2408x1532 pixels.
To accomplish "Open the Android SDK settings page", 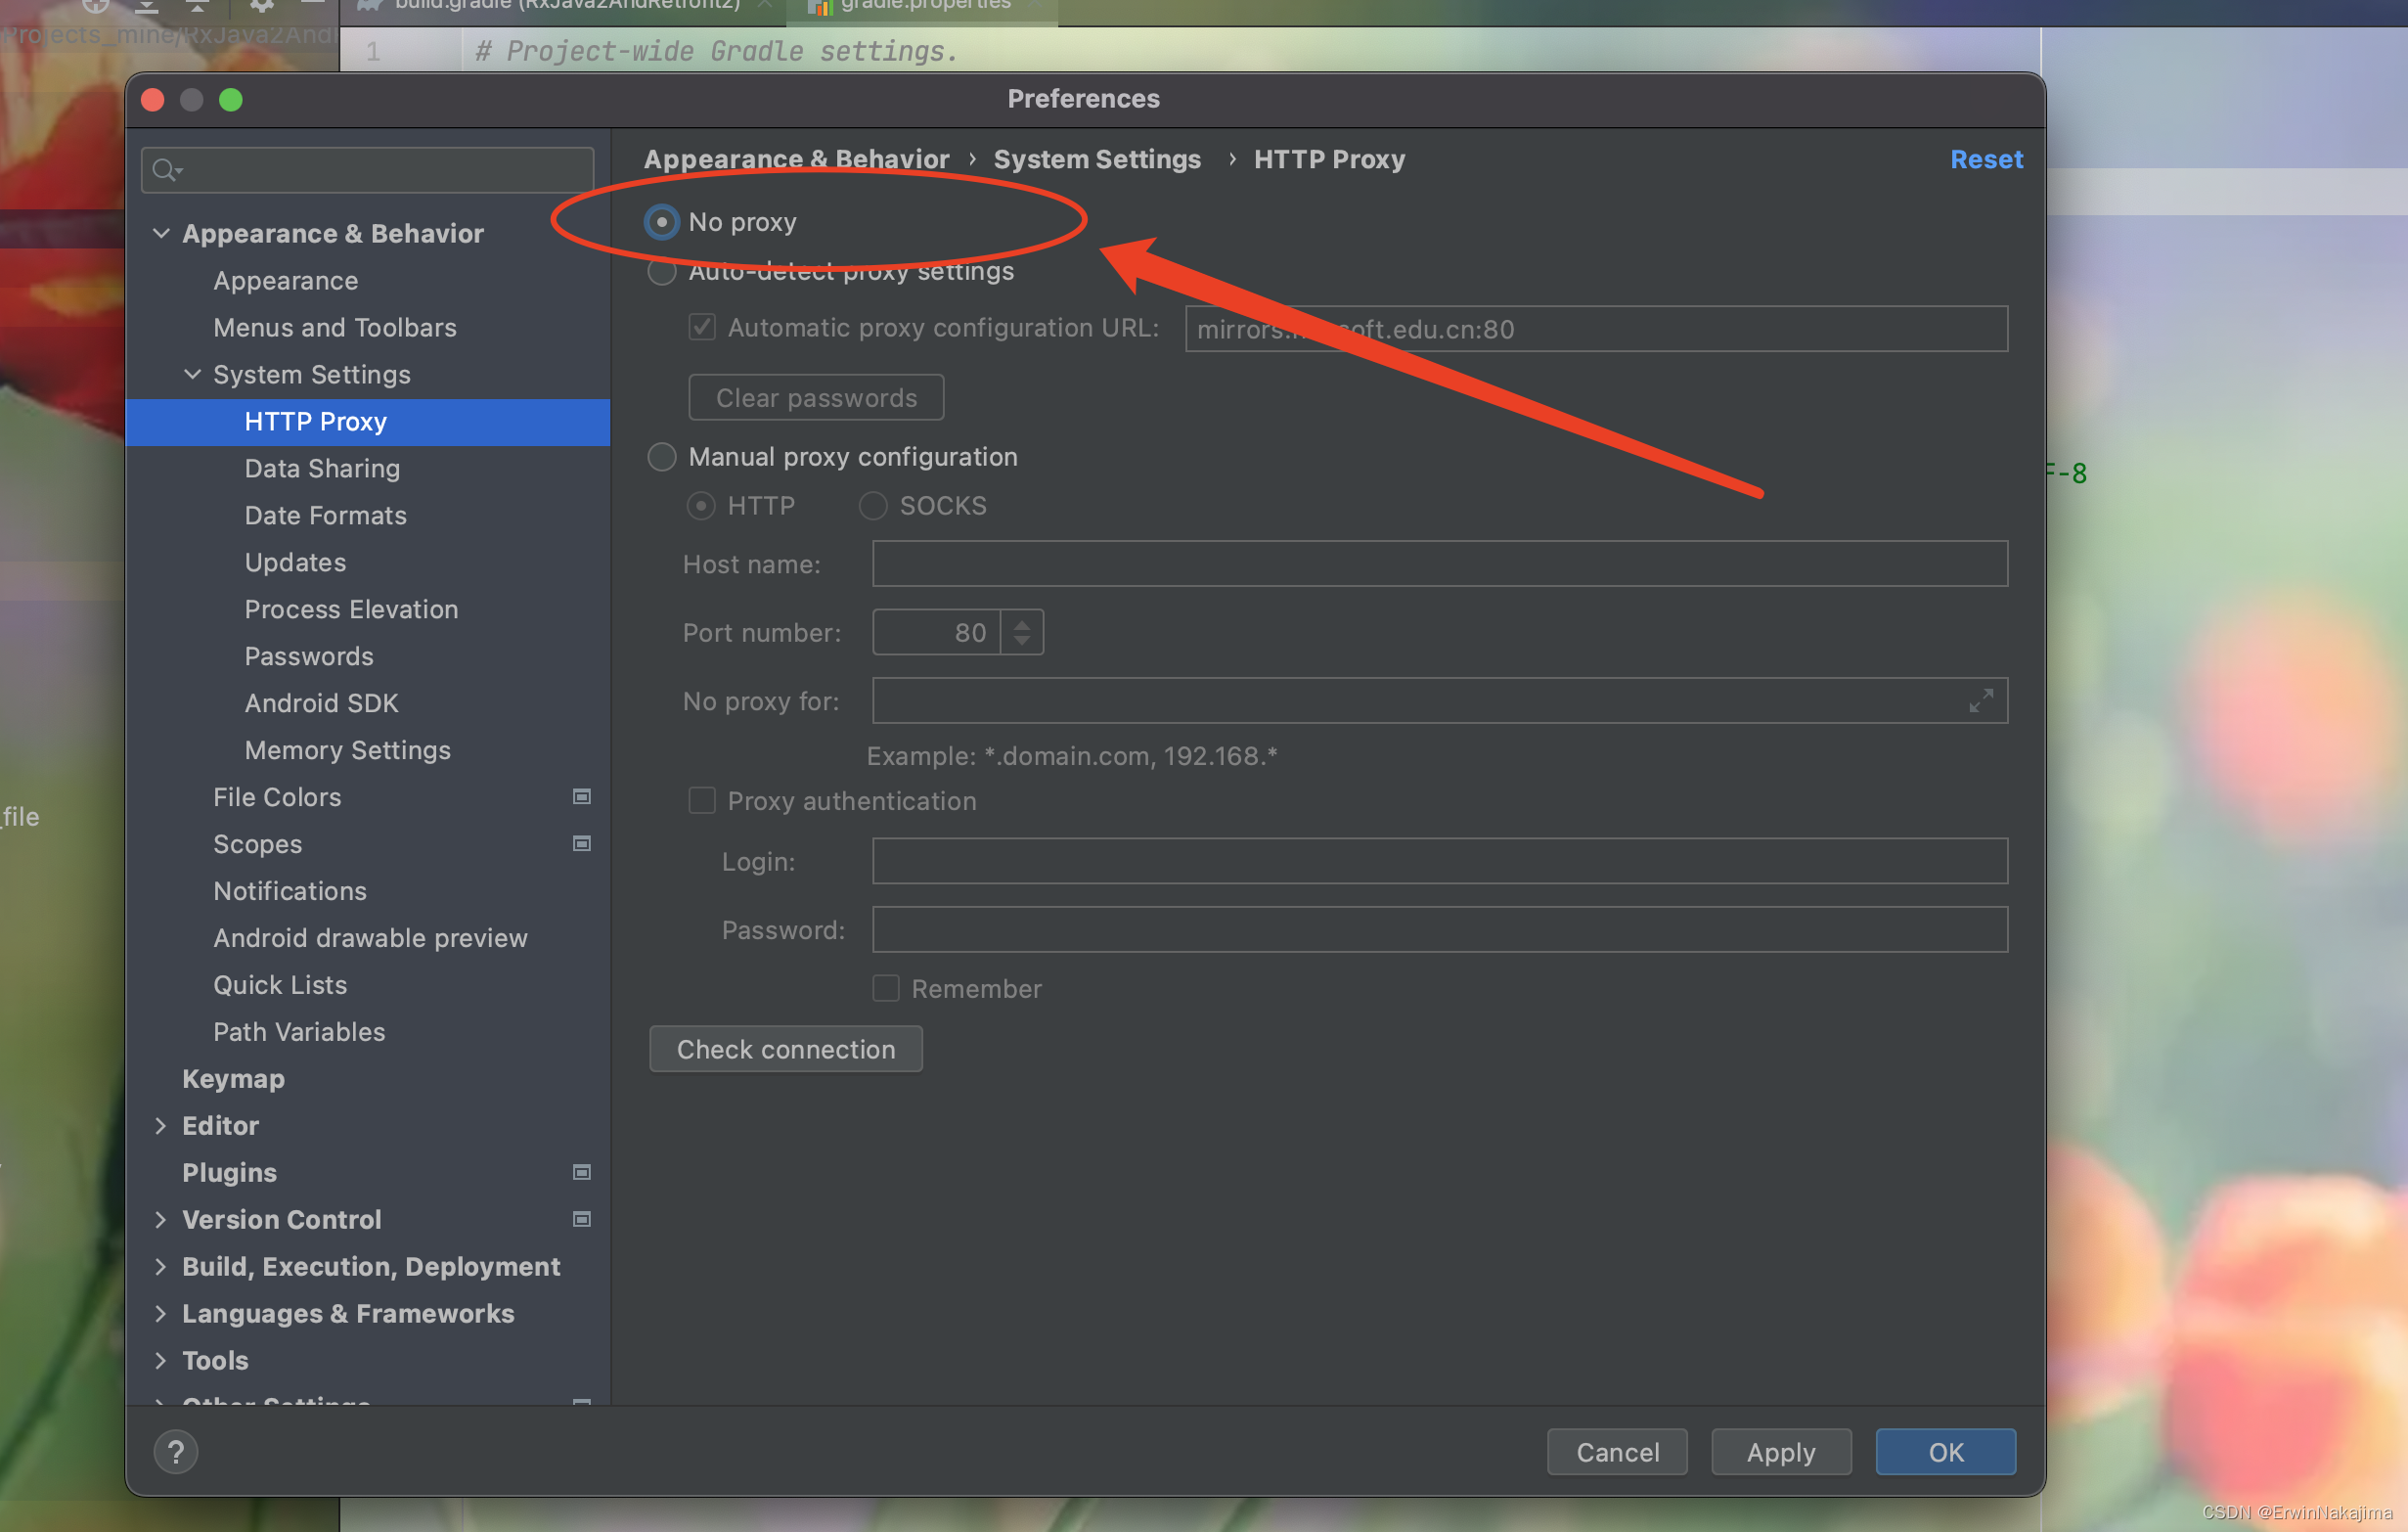I will [x=321, y=703].
